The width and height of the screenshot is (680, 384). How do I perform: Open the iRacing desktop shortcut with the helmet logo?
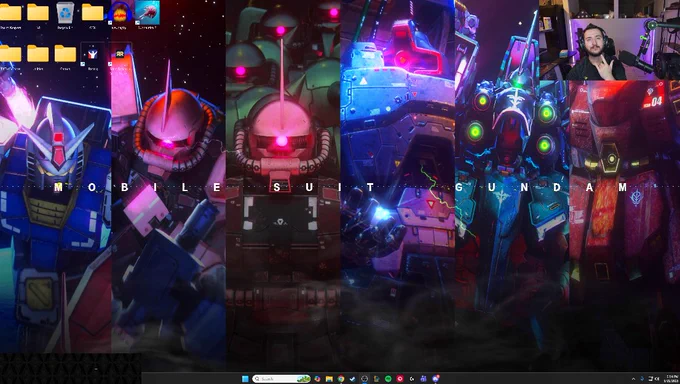pos(92,54)
